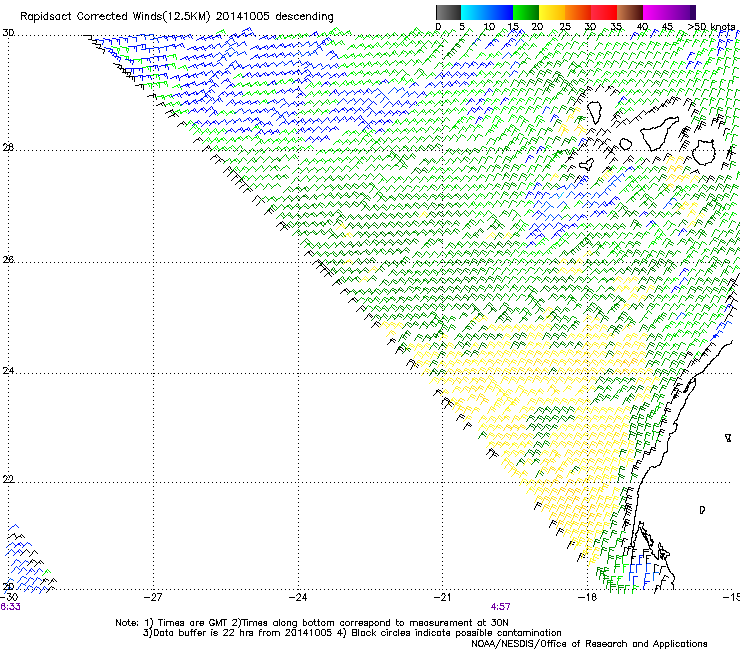Pick the yellow 20–25 knots legend segment
This screenshot has width=740, height=650.
point(552,12)
